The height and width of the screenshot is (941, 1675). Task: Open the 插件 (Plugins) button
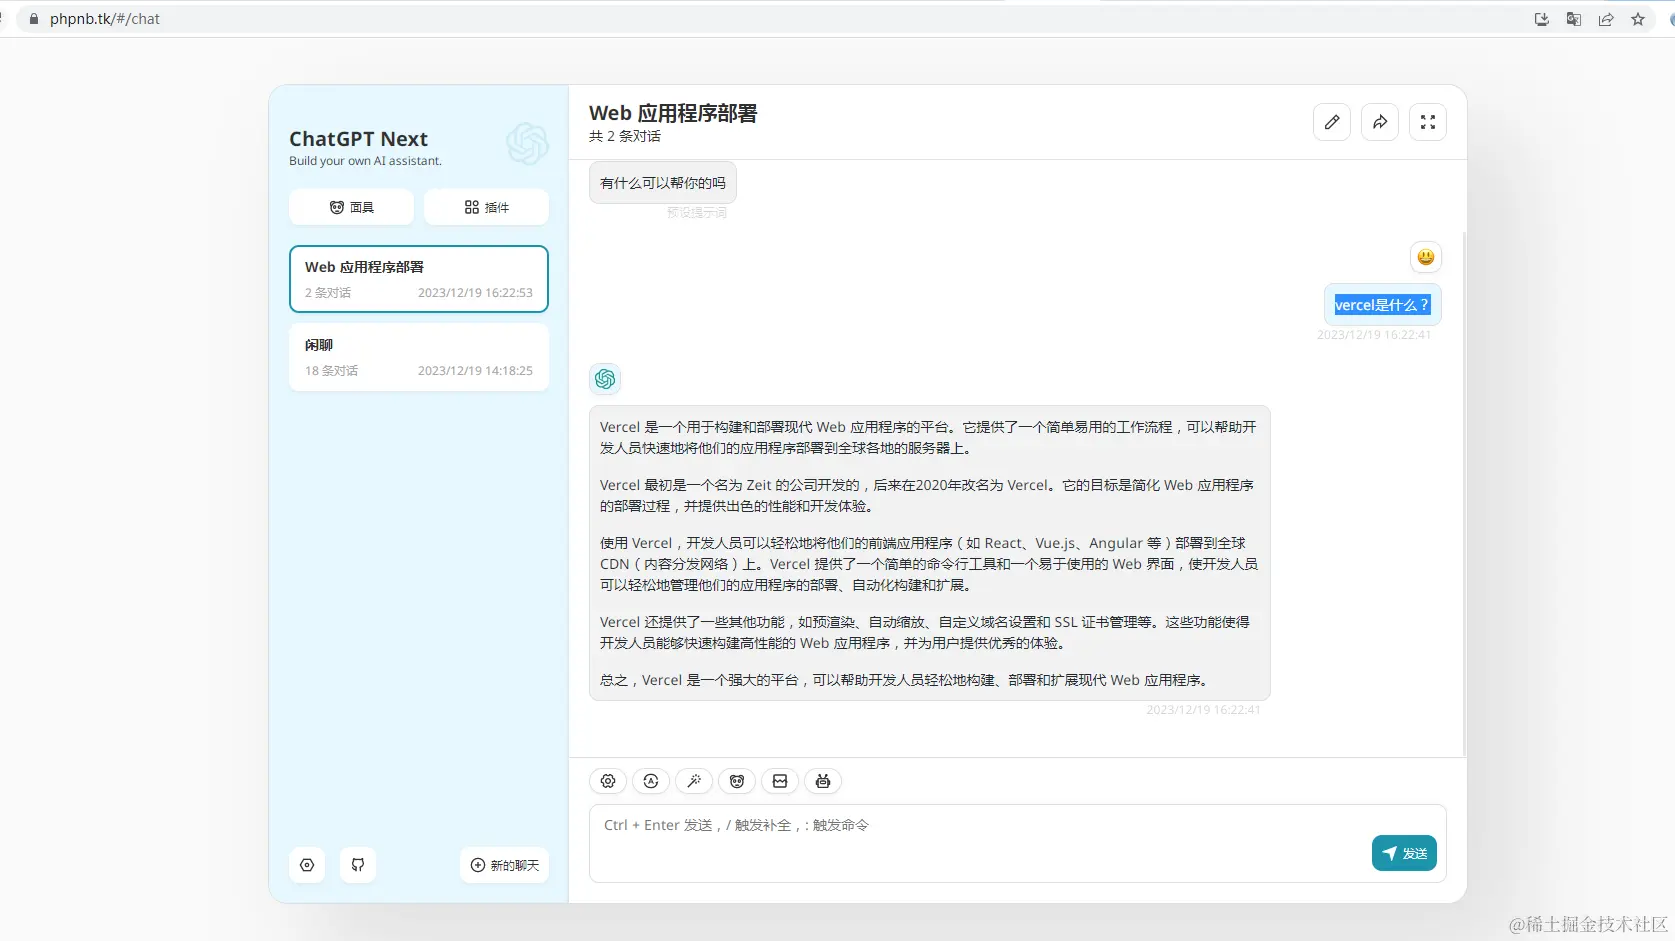486,207
